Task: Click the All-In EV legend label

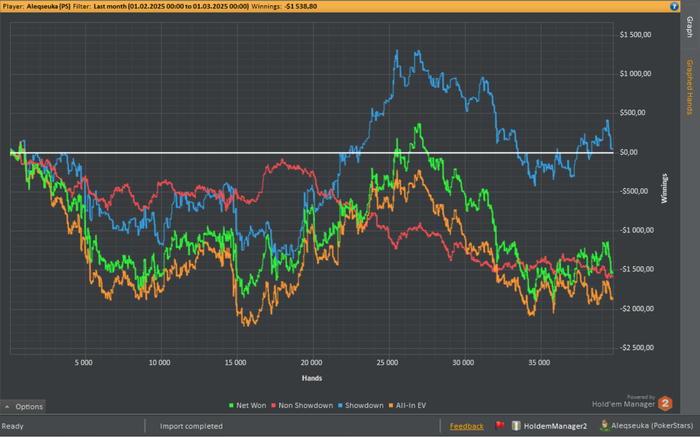Action: 411,405
